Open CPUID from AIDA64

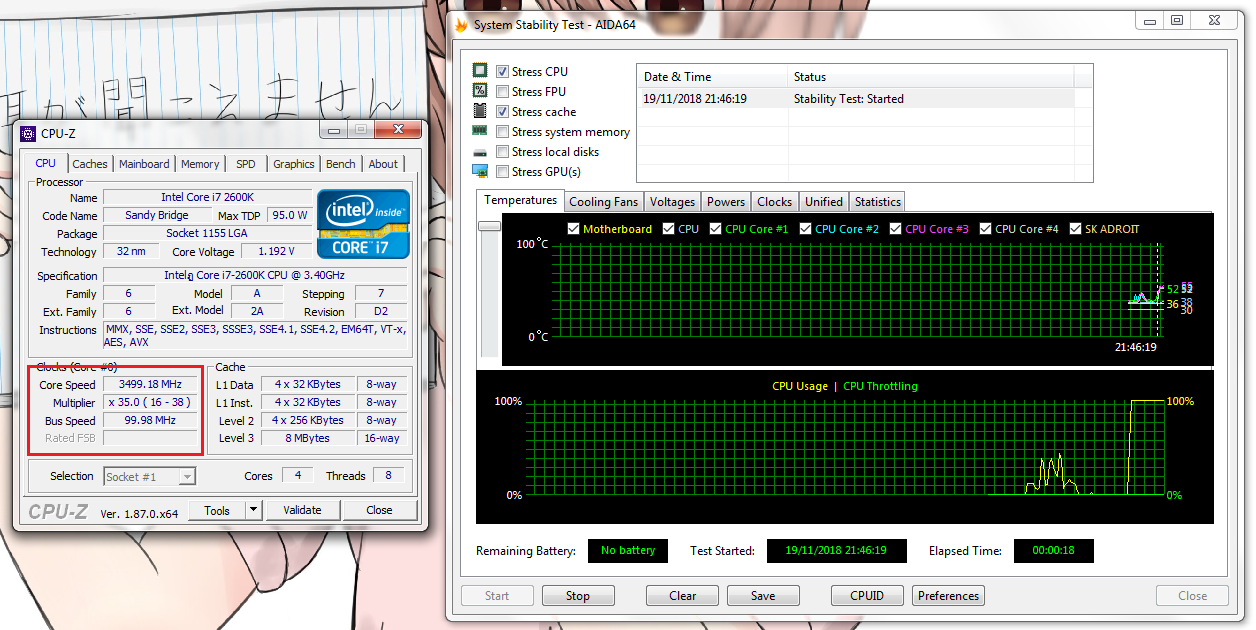click(x=867, y=596)
